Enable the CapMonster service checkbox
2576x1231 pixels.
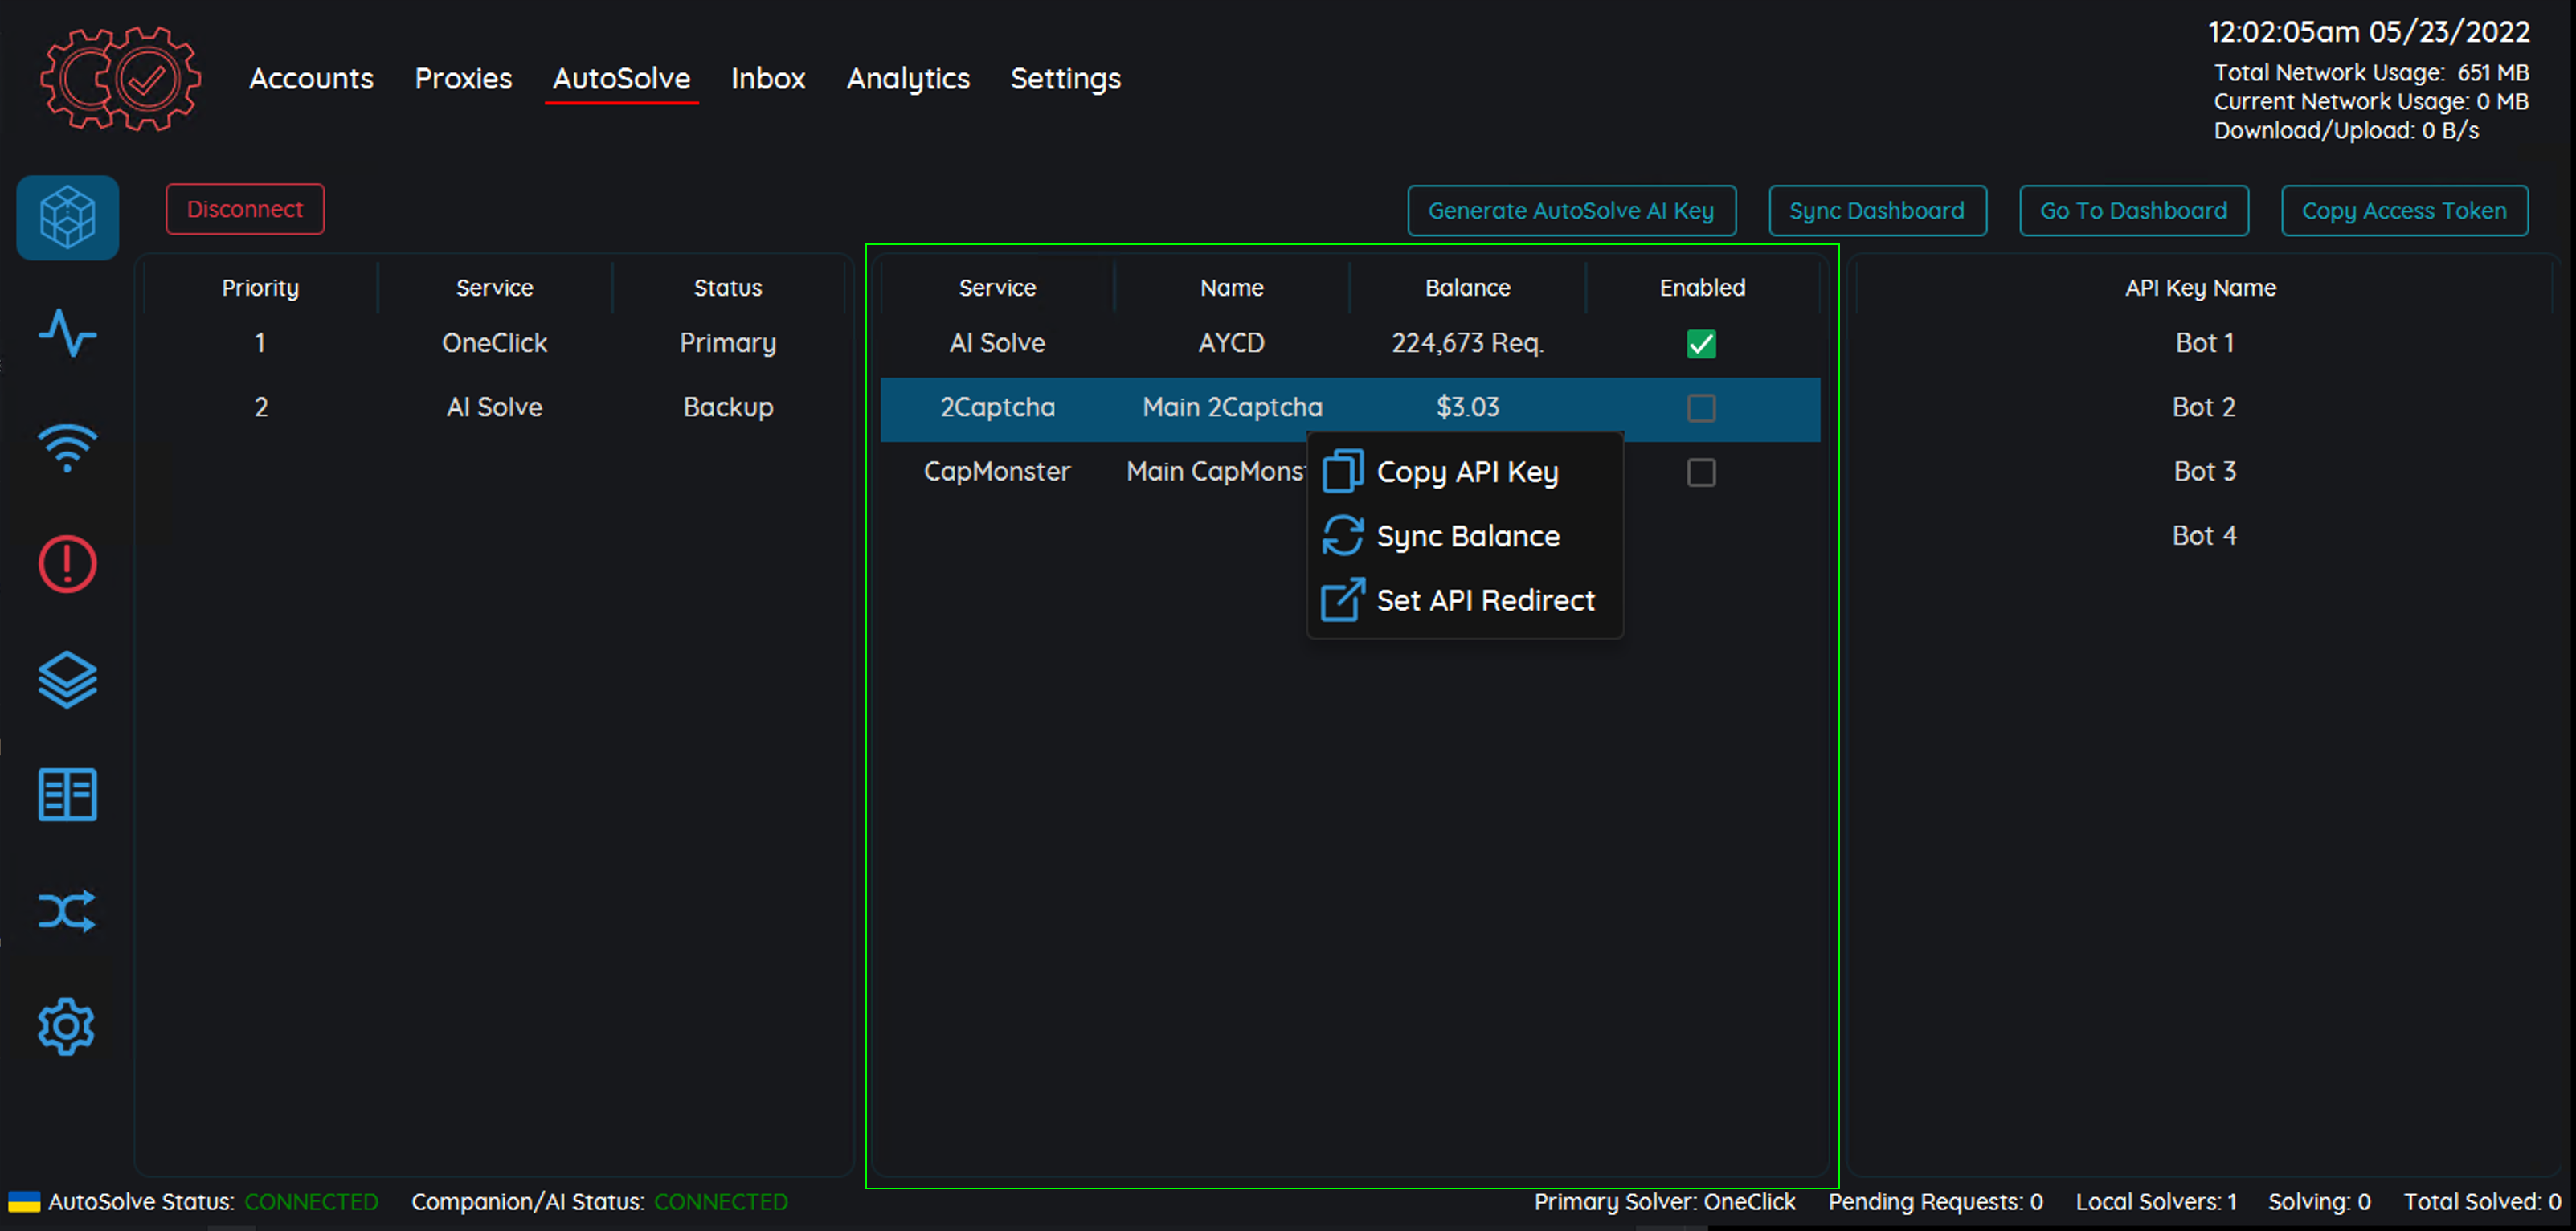pos(1701,472)
